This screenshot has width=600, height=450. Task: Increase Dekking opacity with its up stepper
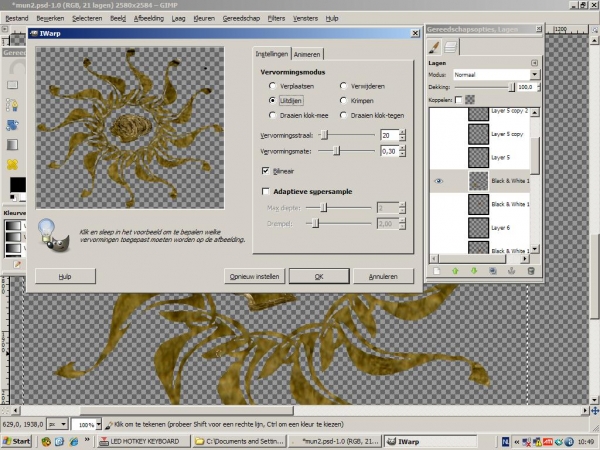(538, 85)
